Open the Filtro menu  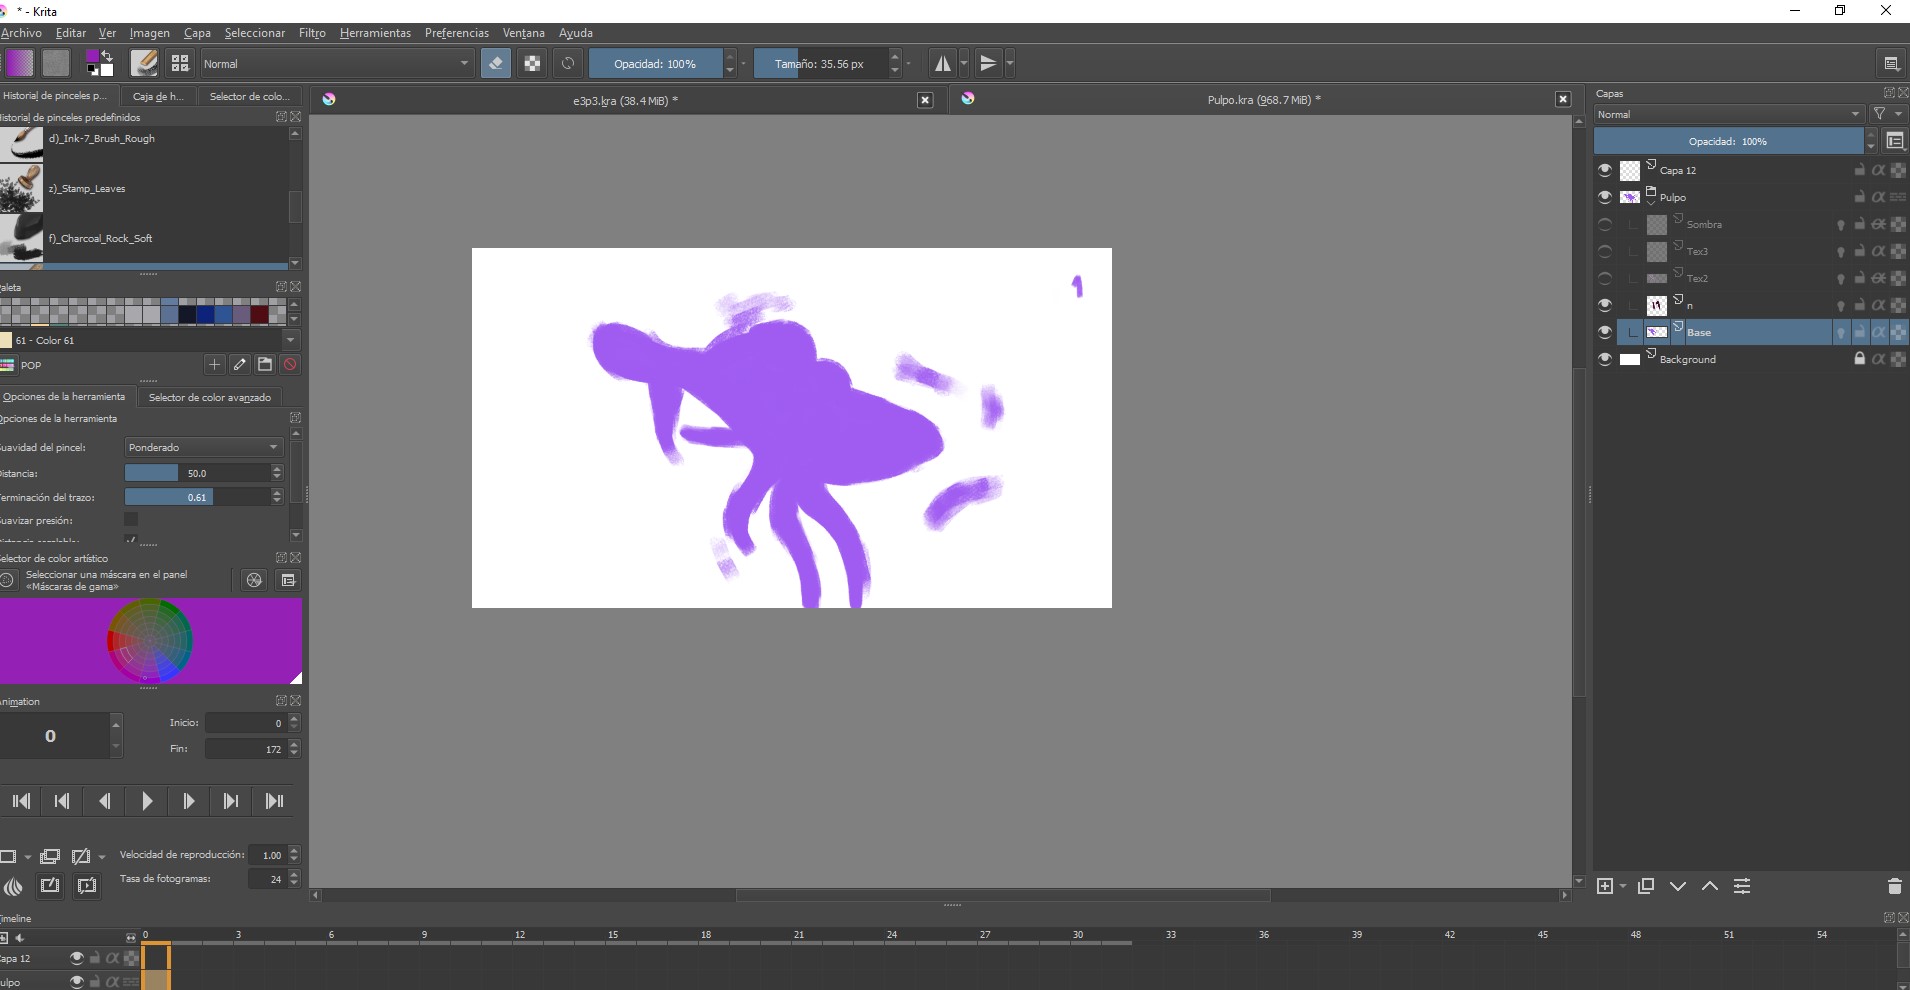pos(312,33)
